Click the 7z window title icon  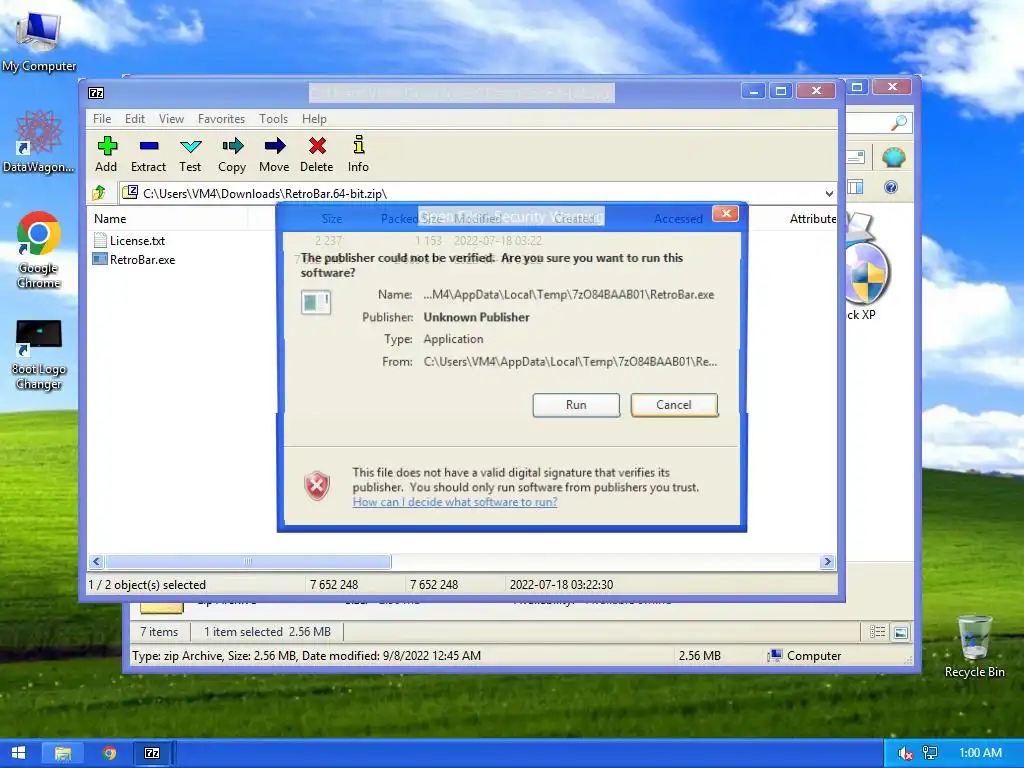[x=96, y=93]
